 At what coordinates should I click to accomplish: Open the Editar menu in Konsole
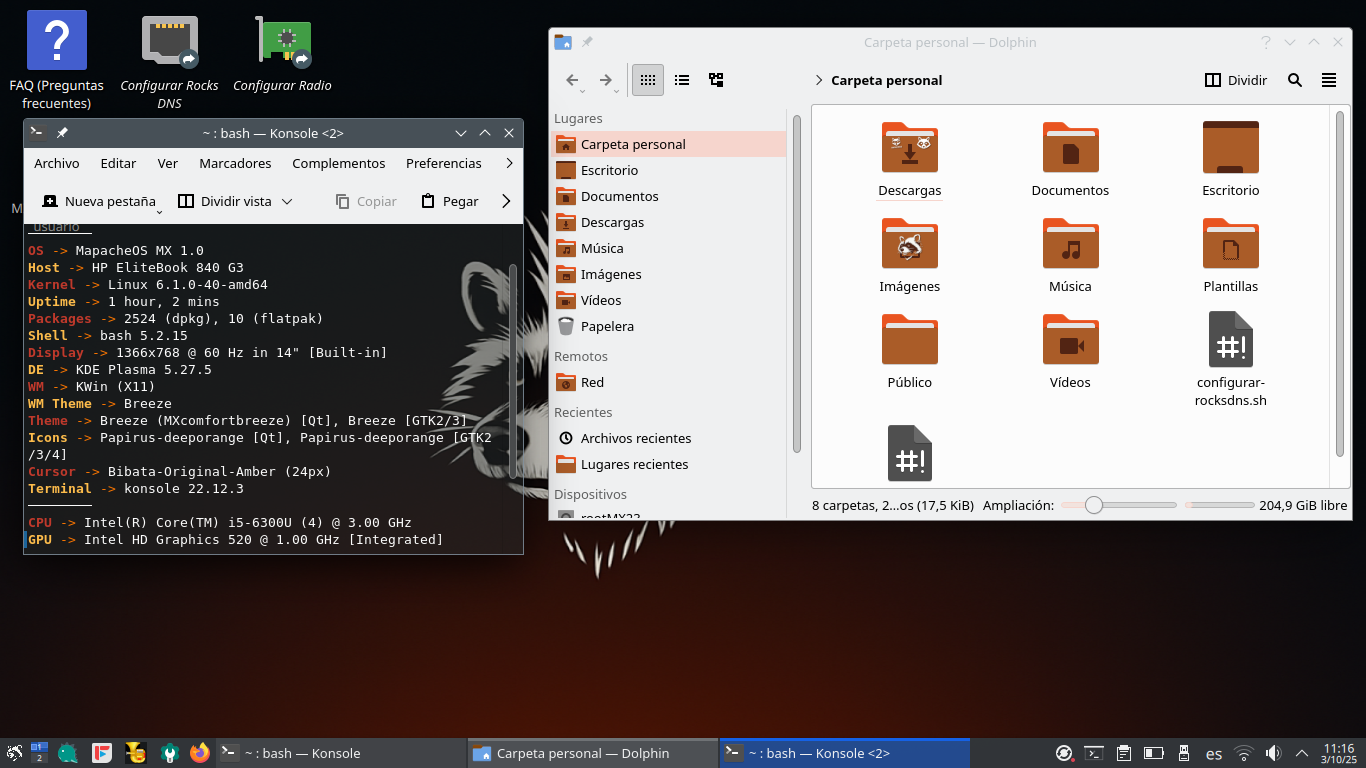118,163
